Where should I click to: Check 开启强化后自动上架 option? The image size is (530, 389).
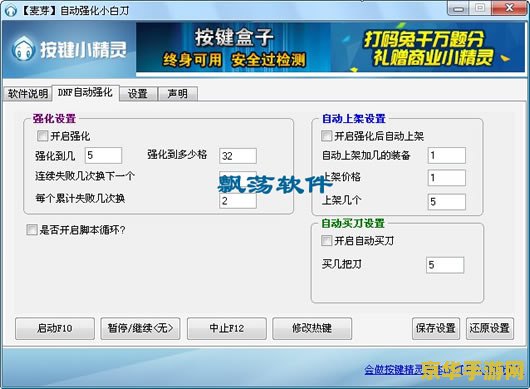coord(327,136)
